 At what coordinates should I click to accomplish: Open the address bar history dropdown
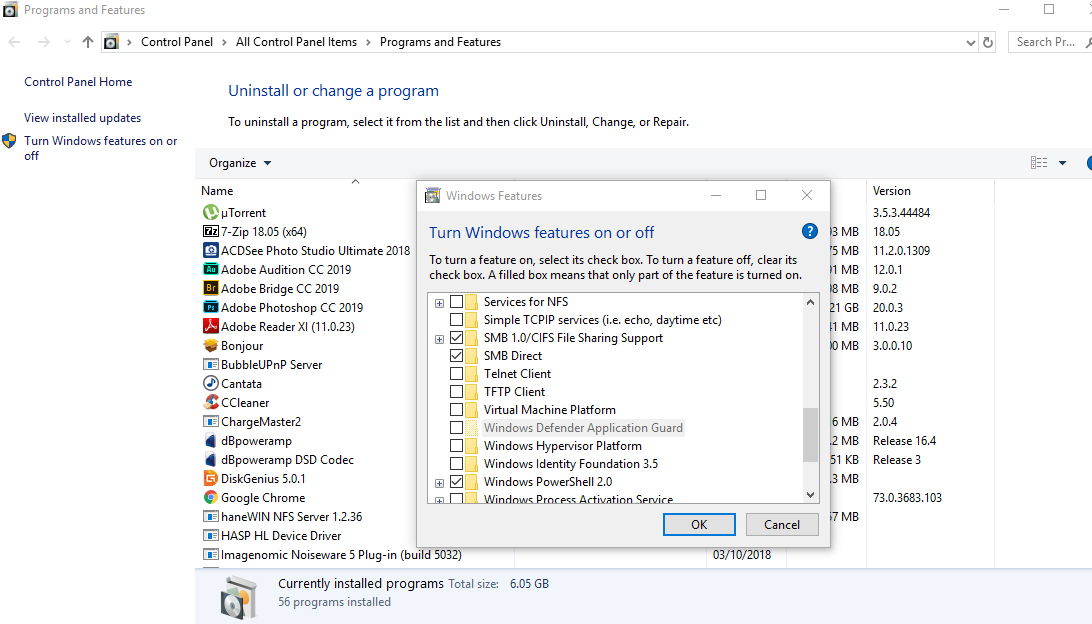(971, 42)
